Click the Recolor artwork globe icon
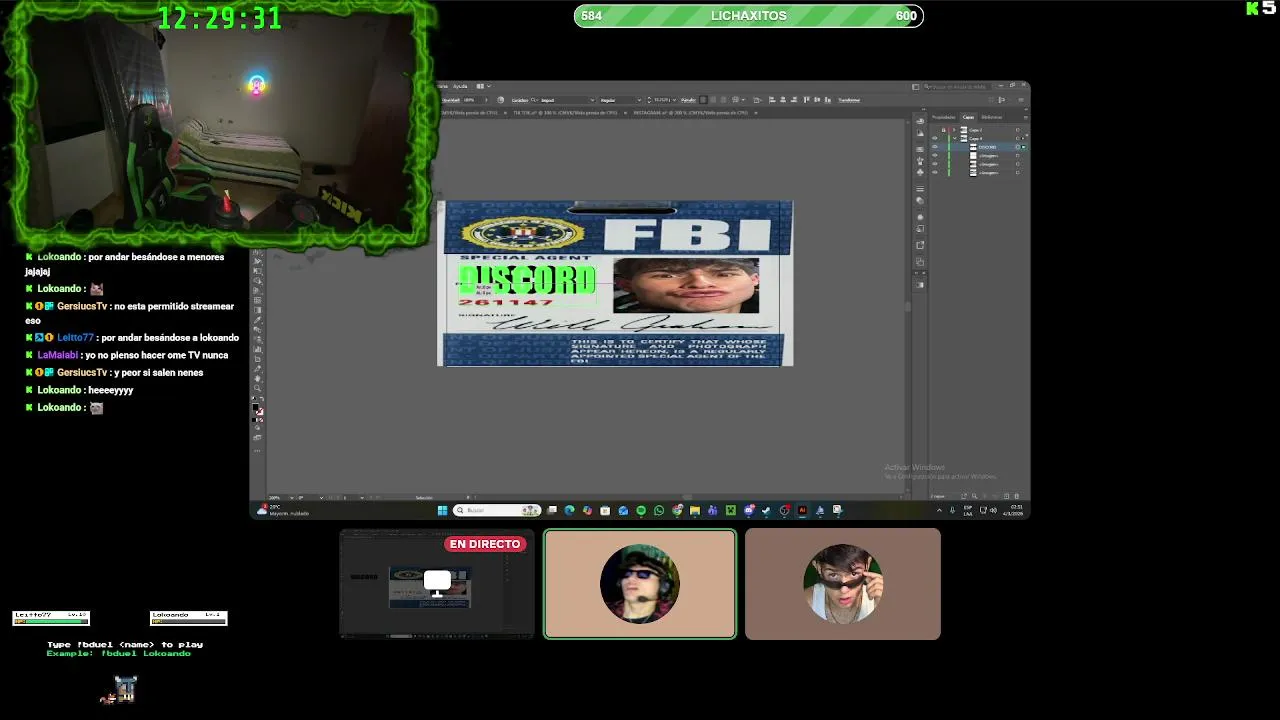Image resolution: width=1280 pixels, height=720 pixels. pos(500,100)
